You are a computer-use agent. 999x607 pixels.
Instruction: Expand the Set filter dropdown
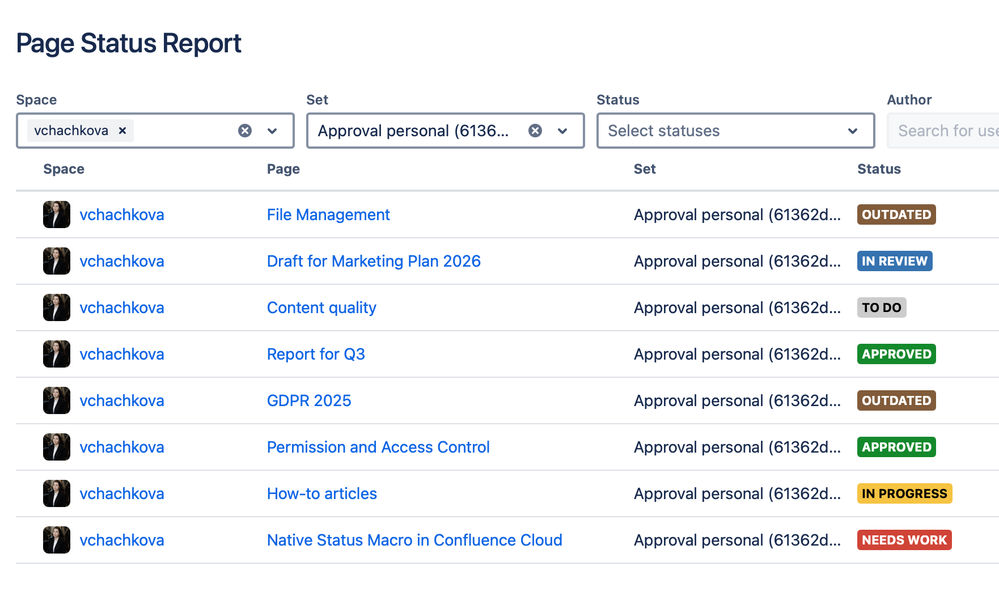tap(562, 131)
